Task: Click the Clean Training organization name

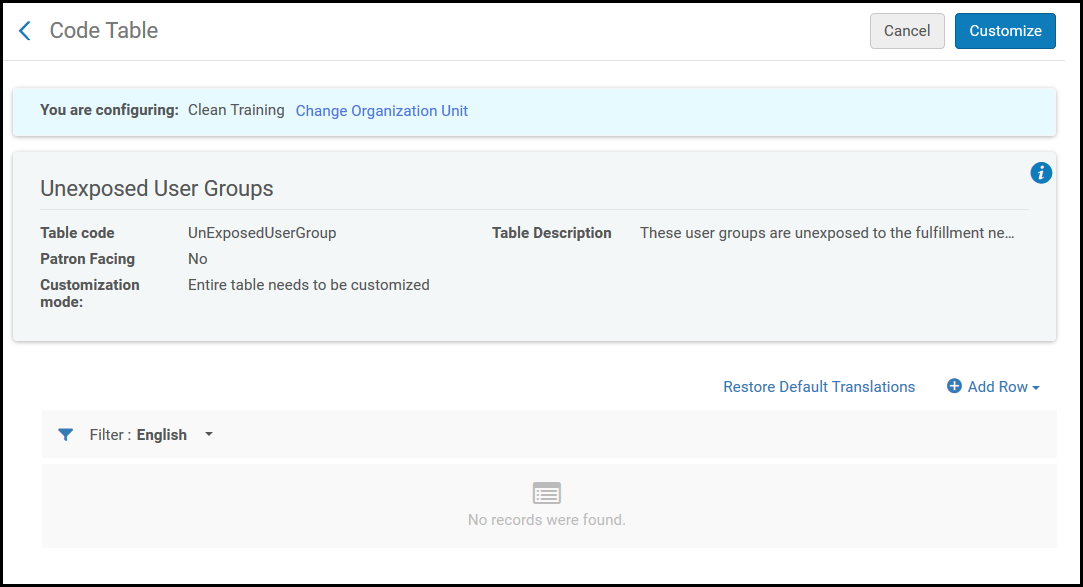Action: [x=236, y=110]
